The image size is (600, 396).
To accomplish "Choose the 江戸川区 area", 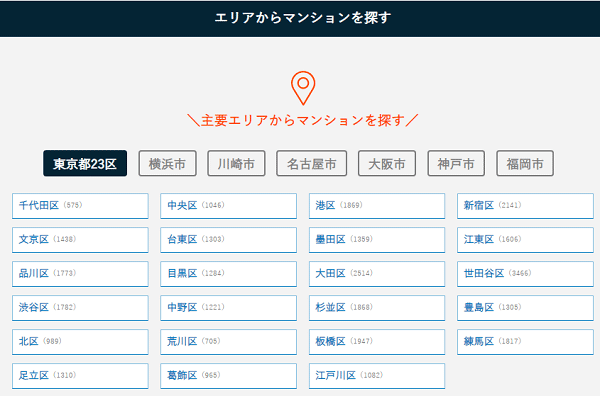I will pos(377,376).
